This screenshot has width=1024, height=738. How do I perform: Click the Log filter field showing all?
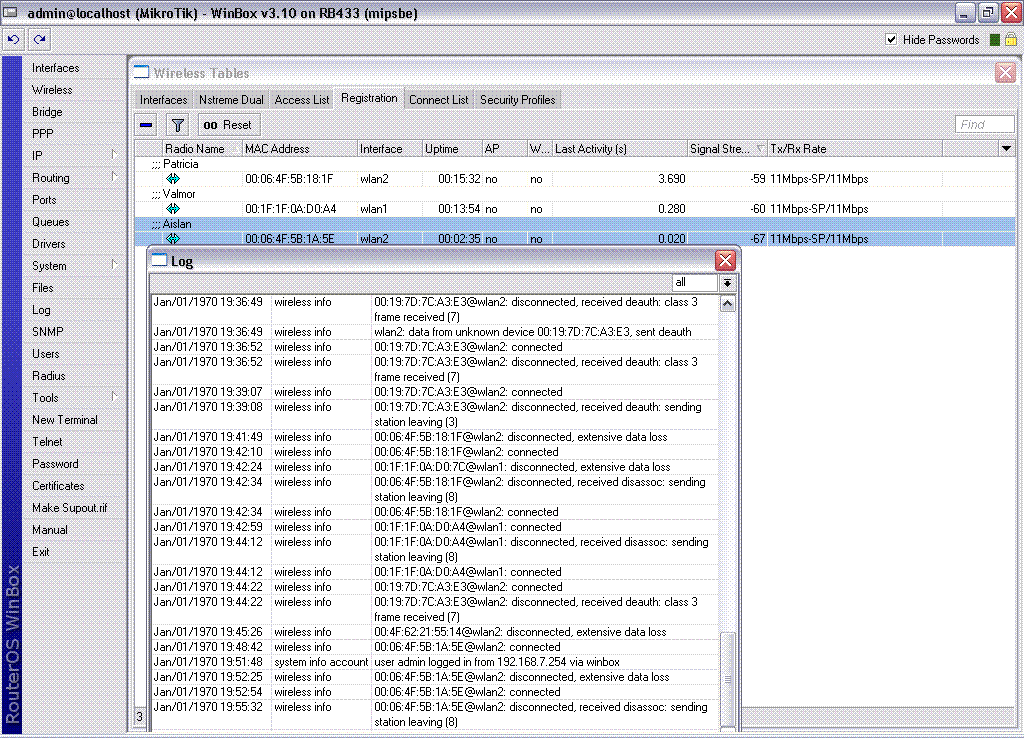695,283
